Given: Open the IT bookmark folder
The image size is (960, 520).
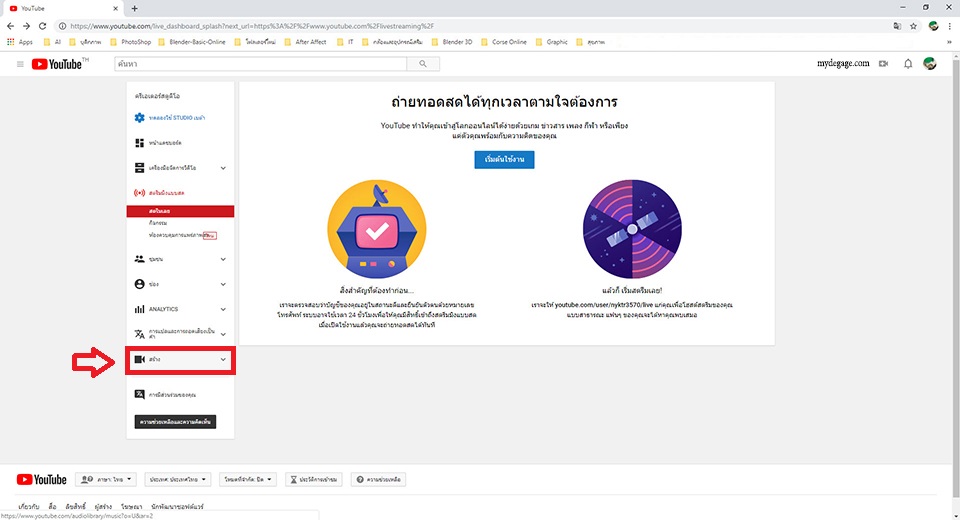Looking at the screenshot, I should point(345,42).
